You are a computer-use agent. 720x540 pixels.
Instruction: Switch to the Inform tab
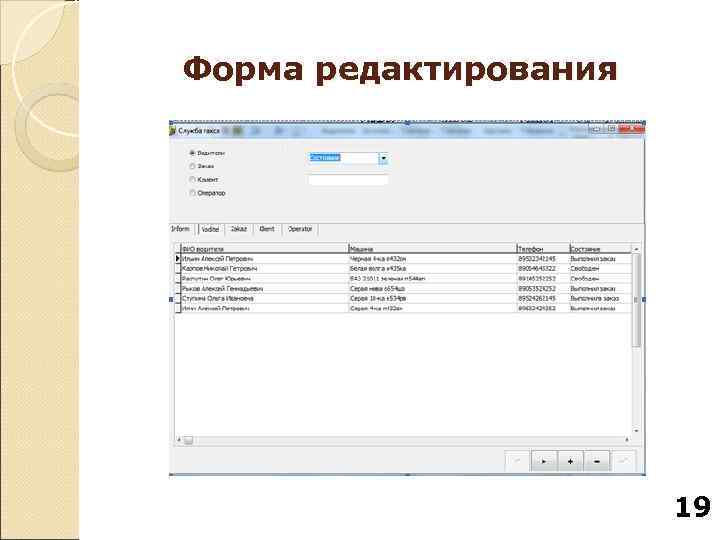click(x=180, y=229)
